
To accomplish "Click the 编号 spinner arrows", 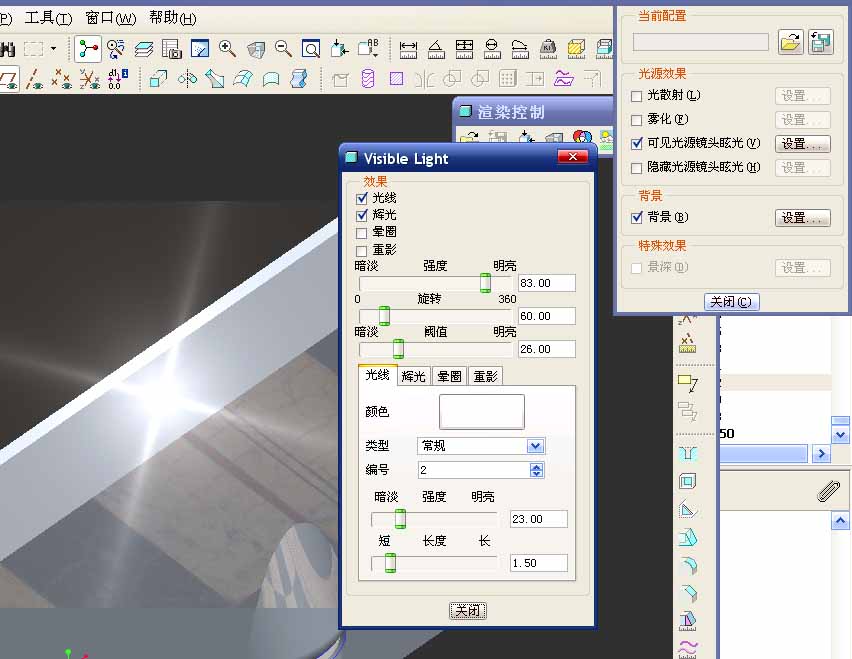I will click(x=537, y=470).
